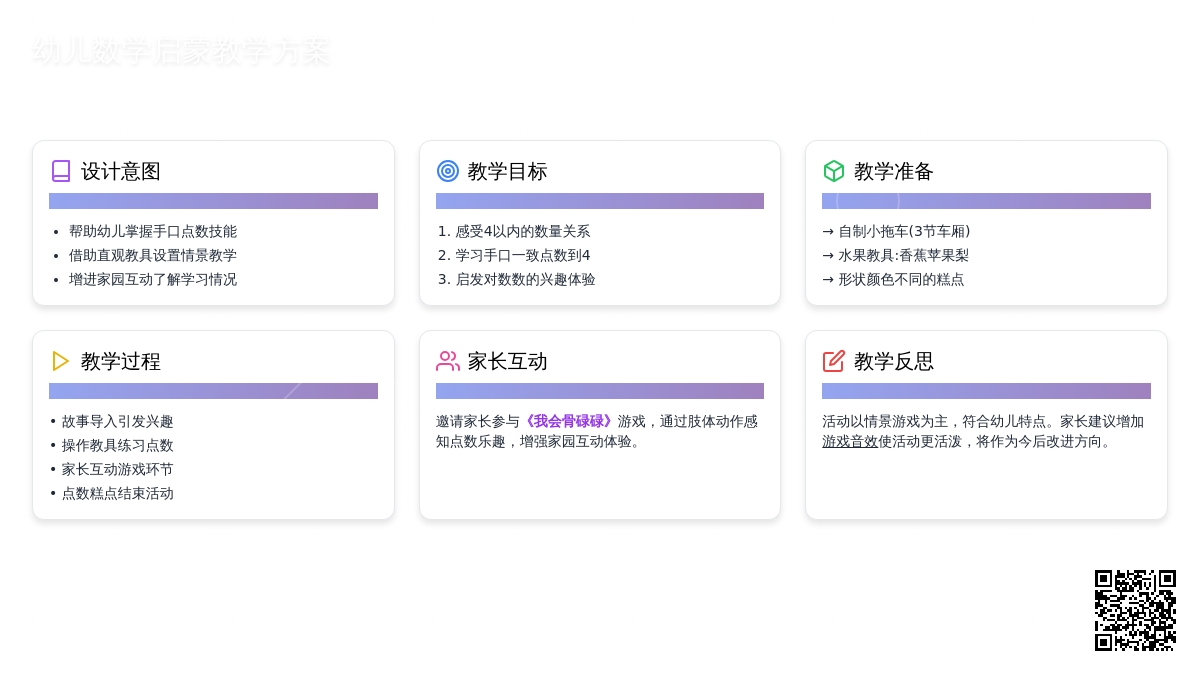Click the book icon beside 设计意图
Viewport: 1200px width, 675px height.
[61, 171]
